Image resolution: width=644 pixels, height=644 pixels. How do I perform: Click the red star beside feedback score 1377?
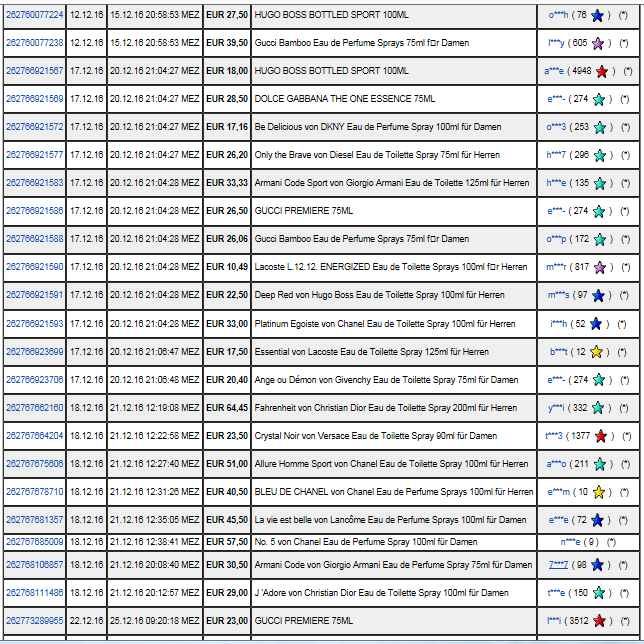tap(601, 436)
